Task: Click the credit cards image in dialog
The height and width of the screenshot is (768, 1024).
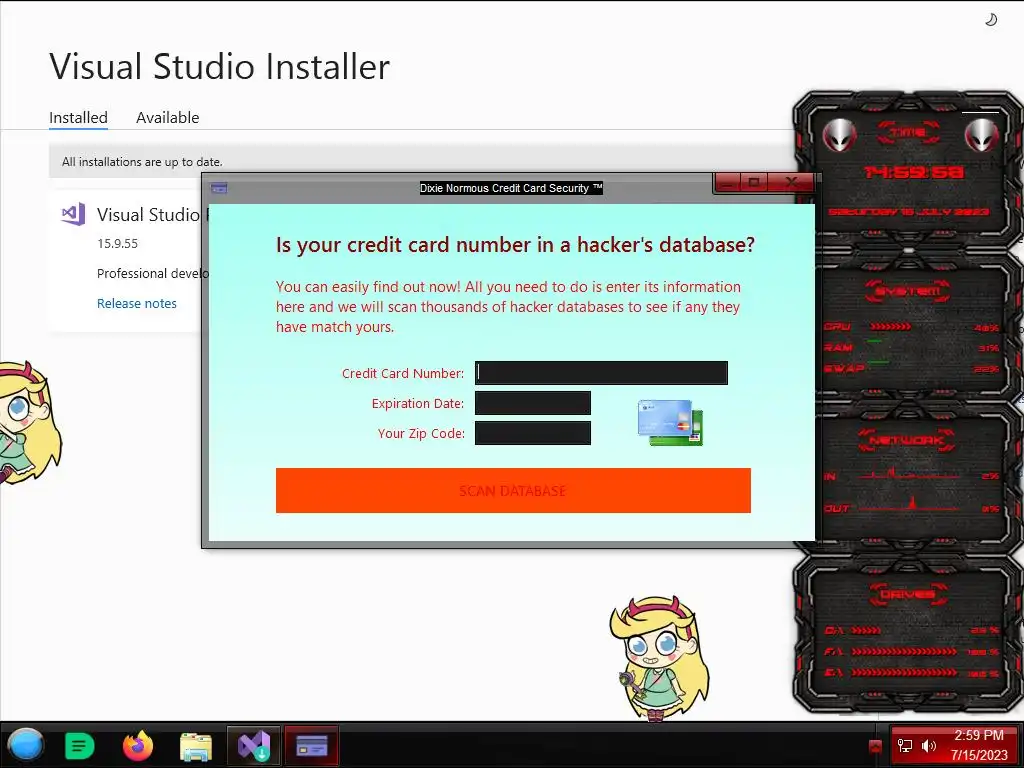Action: pos(670,423)
